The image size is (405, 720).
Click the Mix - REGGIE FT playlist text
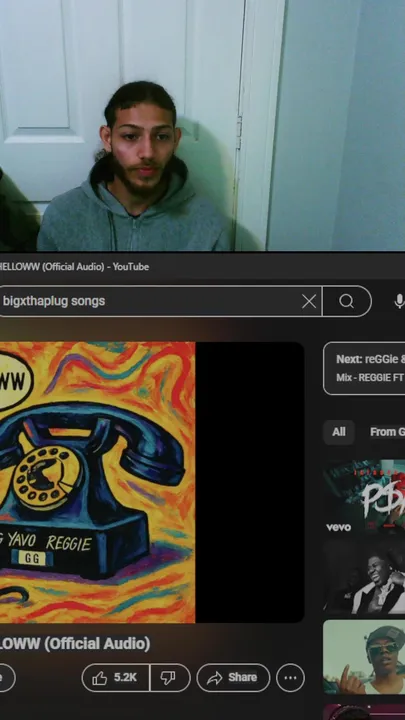[370, 377]
